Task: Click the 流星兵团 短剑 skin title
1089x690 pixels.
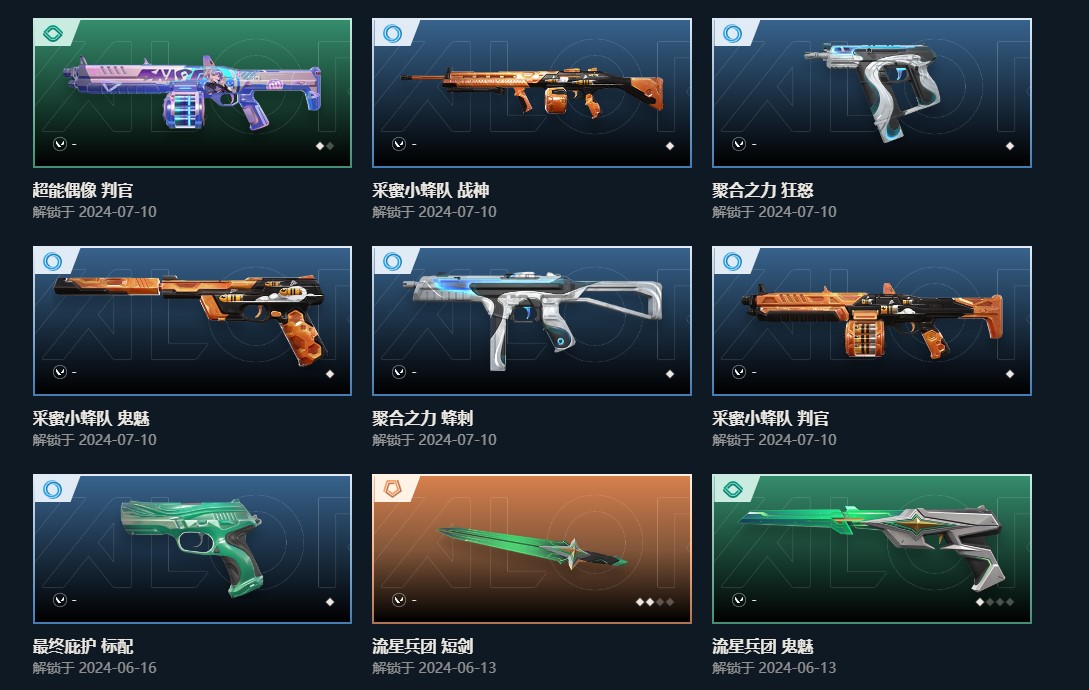Action: 422,646
